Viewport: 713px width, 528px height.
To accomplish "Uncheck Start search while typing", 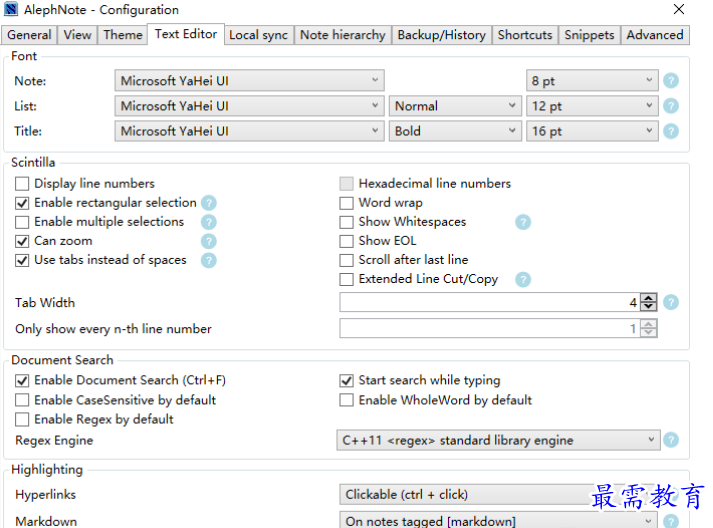I will (346, 380).
